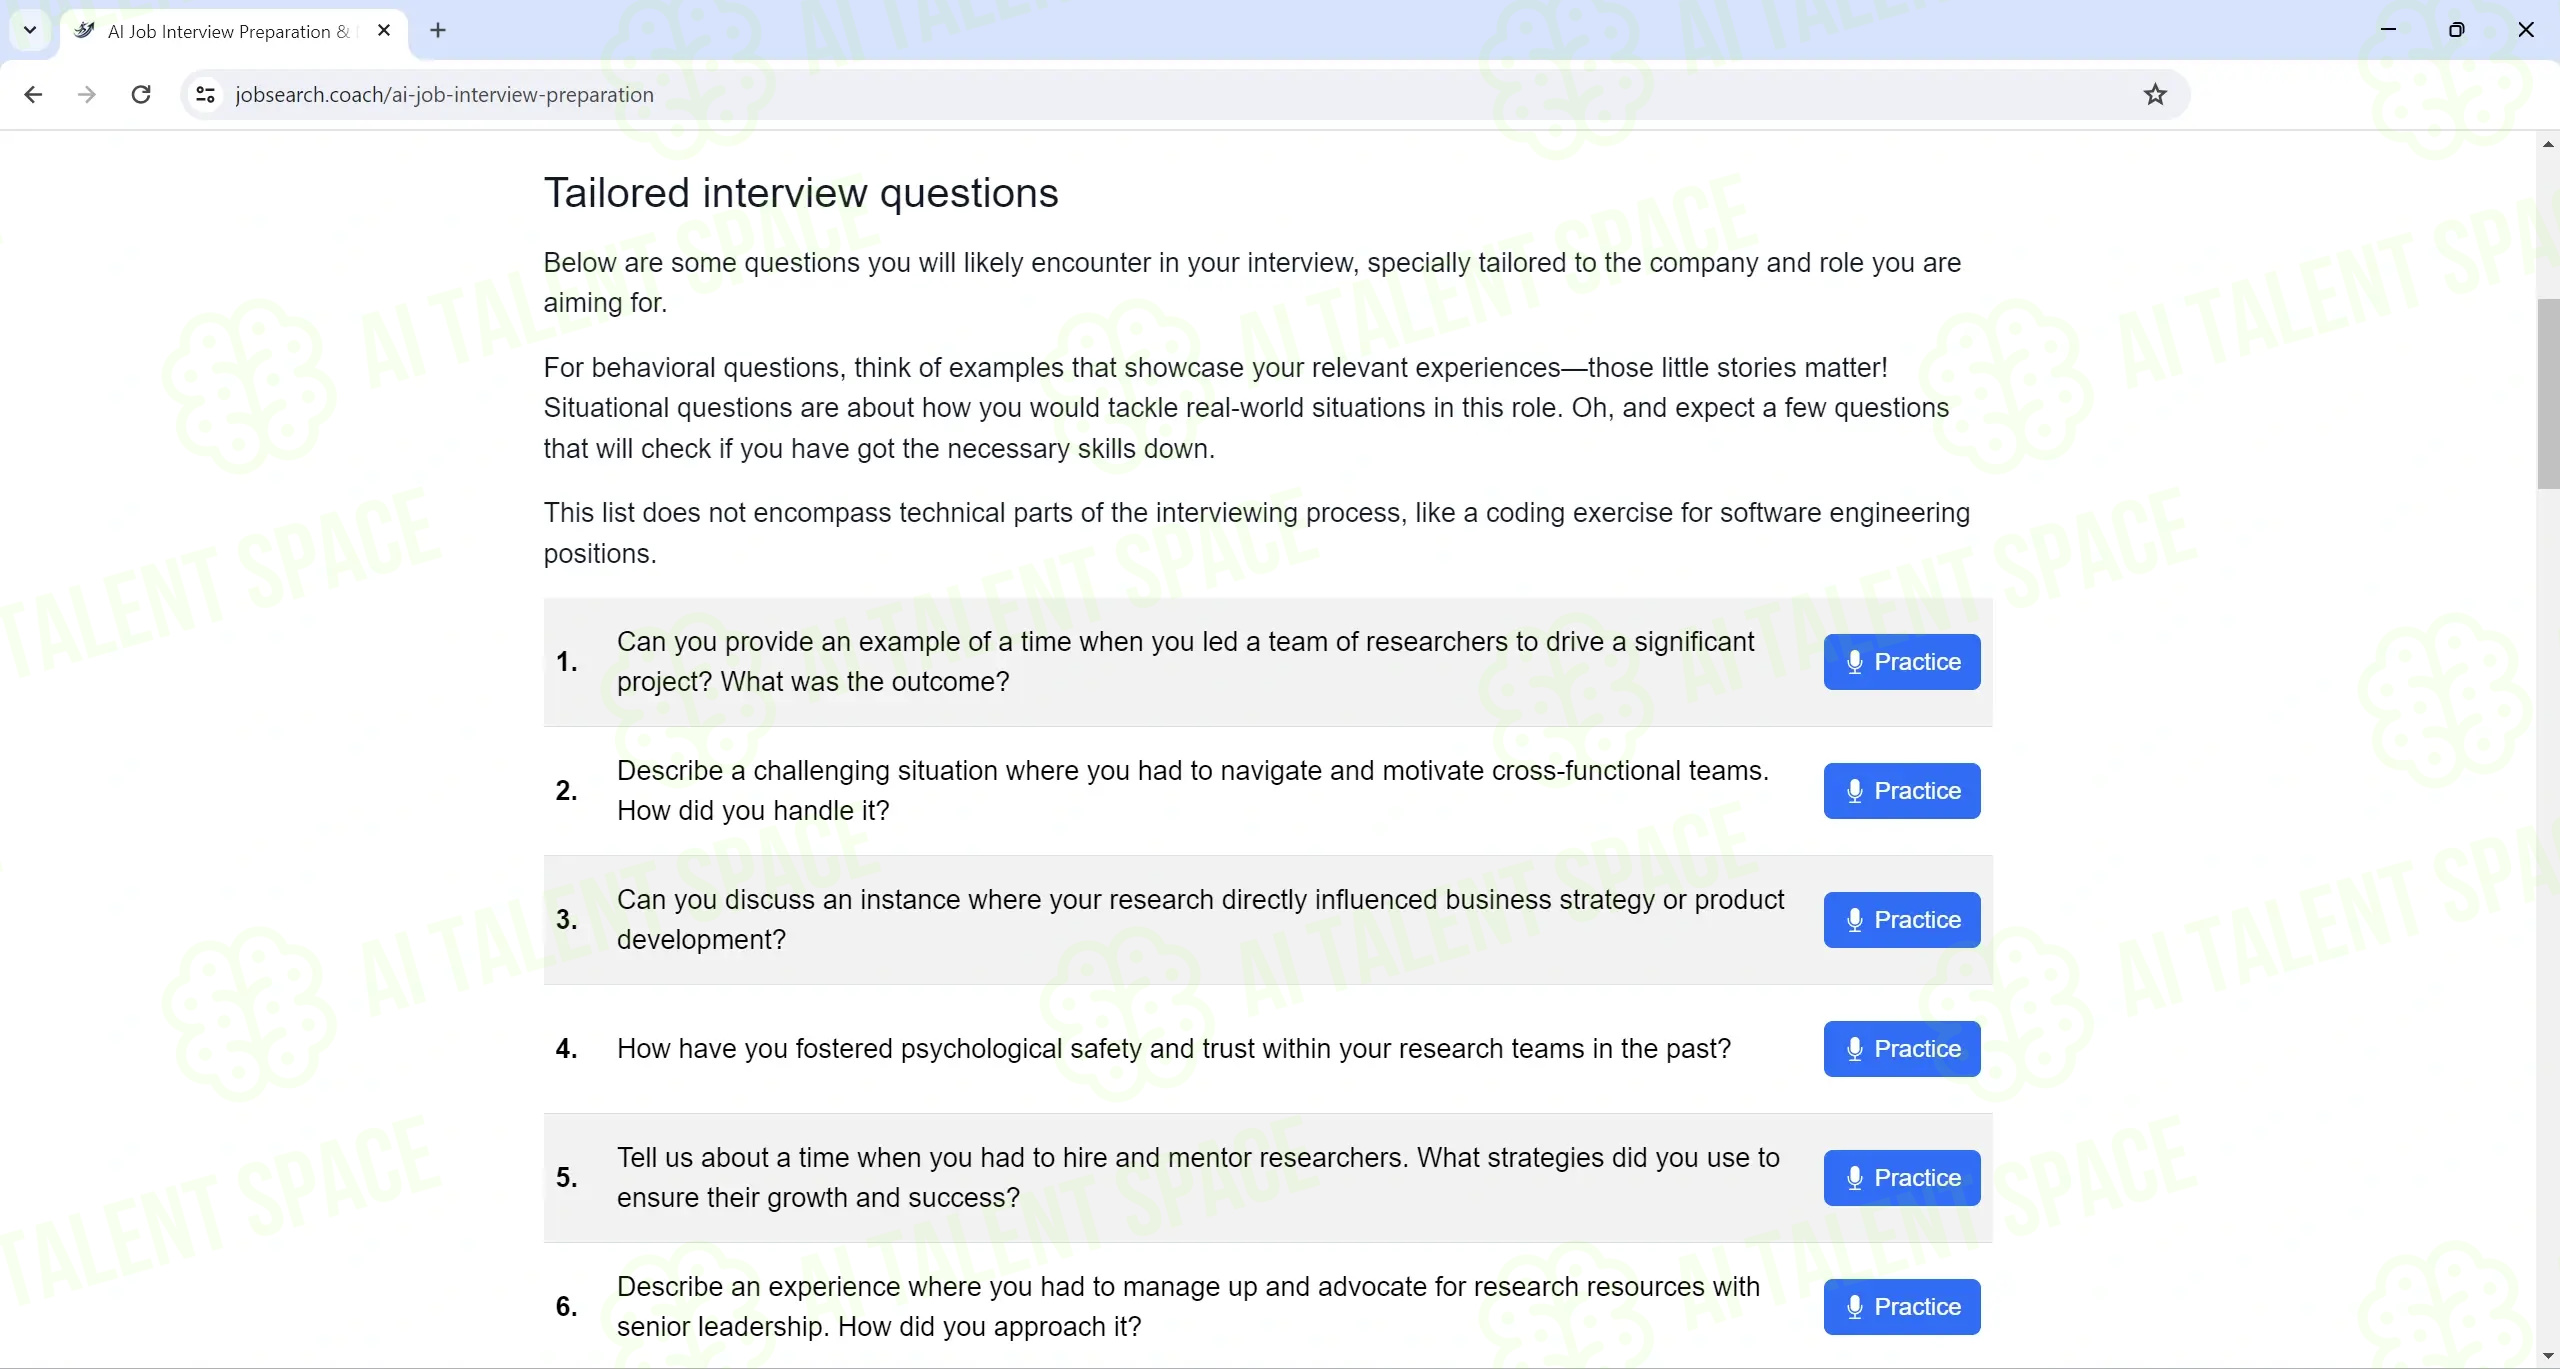2560x1369 pixels.
Task: Bookmark this page with the star icon
Action: pos(2155,94)
